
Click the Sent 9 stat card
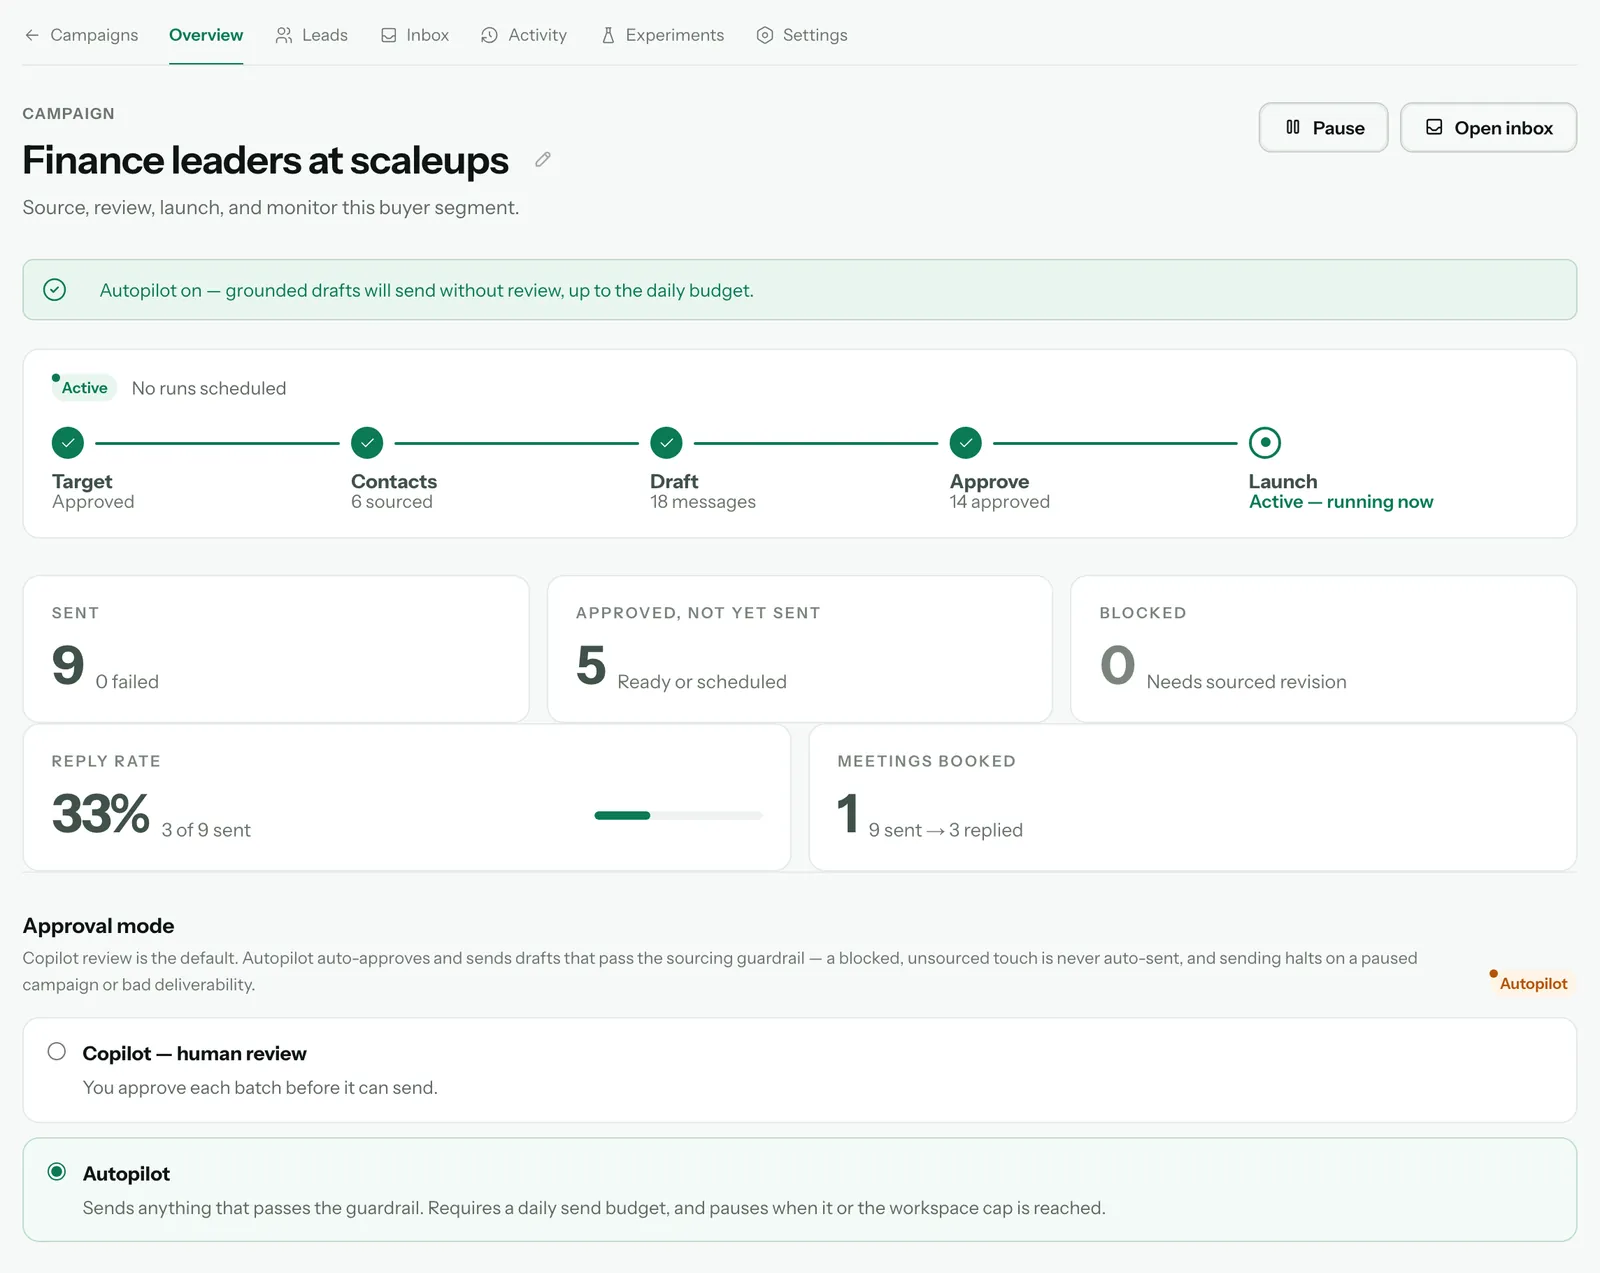coord(276,649)
